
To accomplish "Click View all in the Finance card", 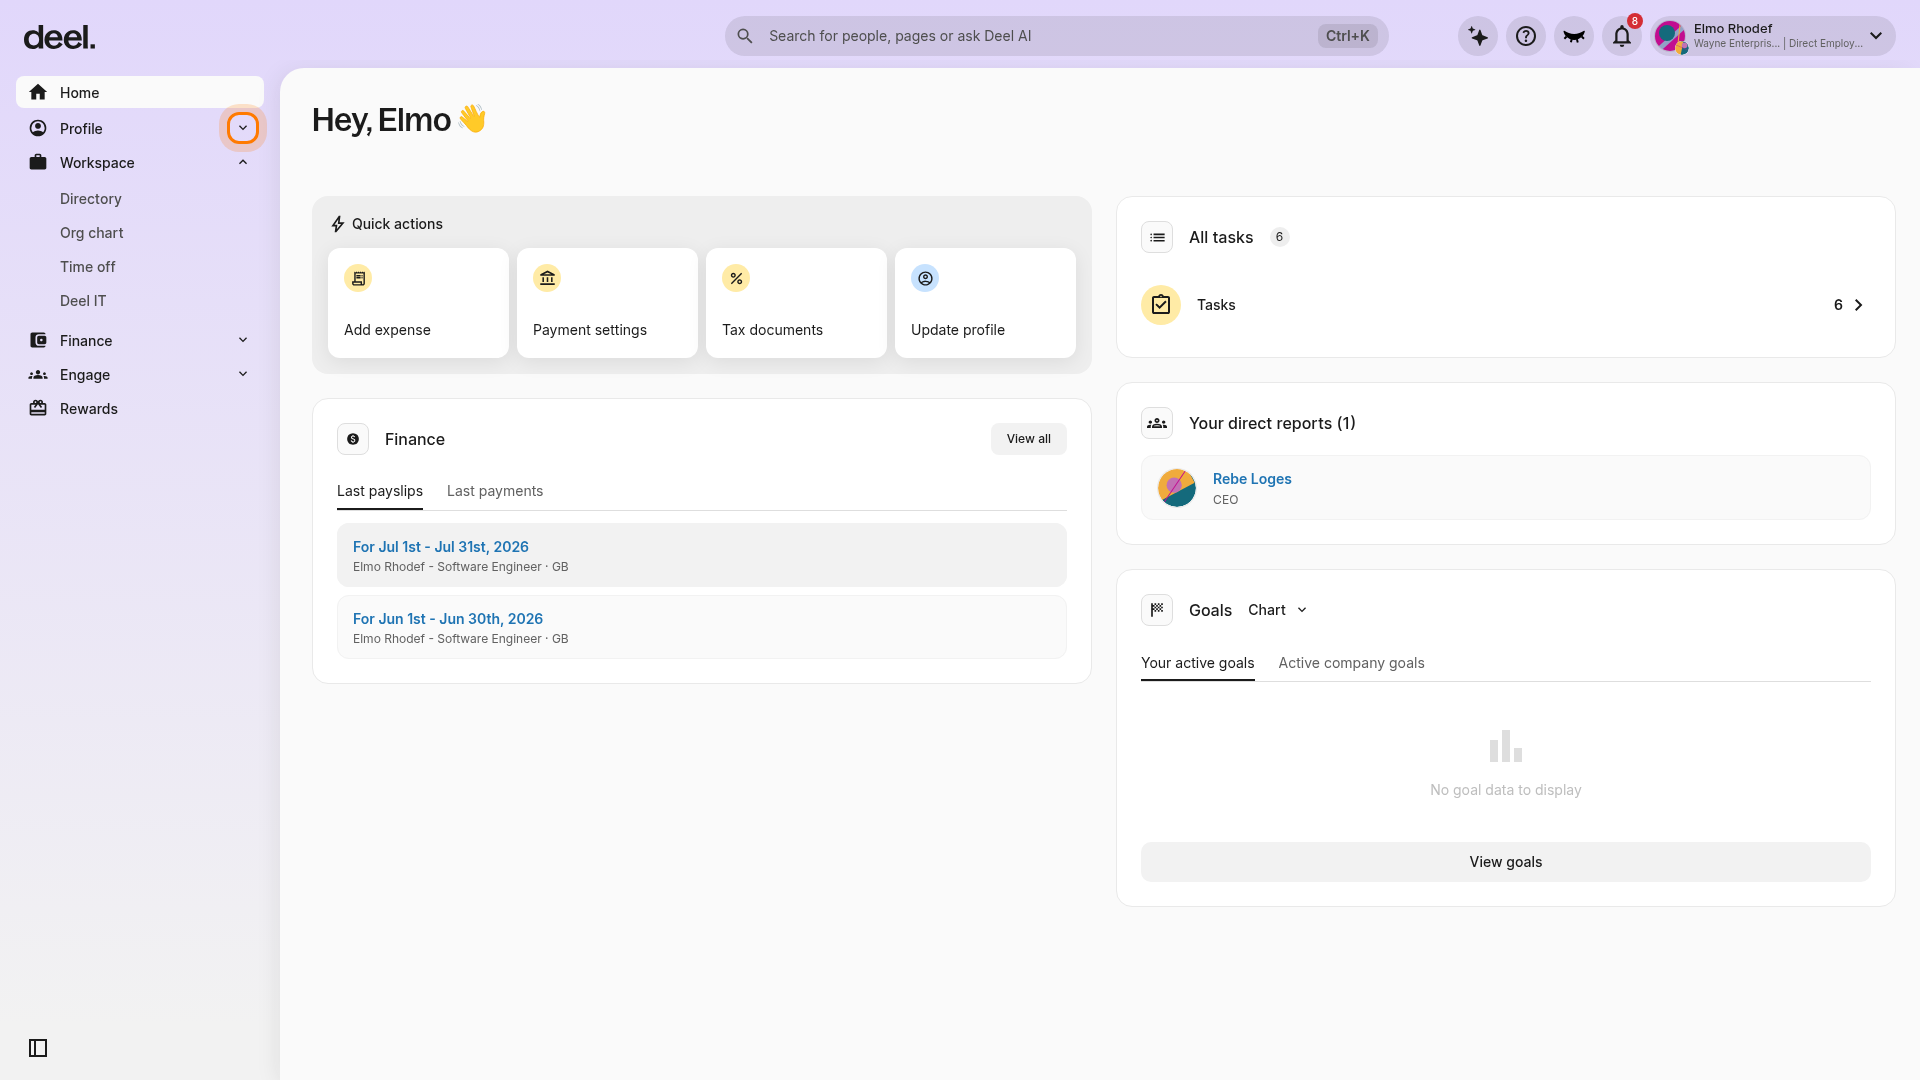I will tap(1029, 439).
